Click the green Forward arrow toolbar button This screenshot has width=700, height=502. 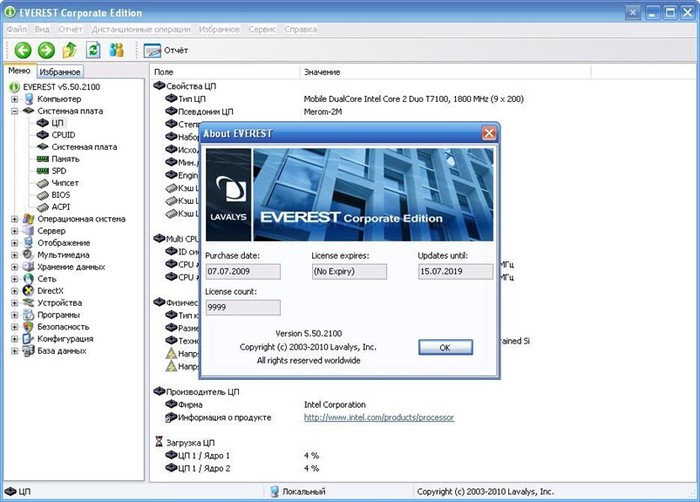coord(46,50)
